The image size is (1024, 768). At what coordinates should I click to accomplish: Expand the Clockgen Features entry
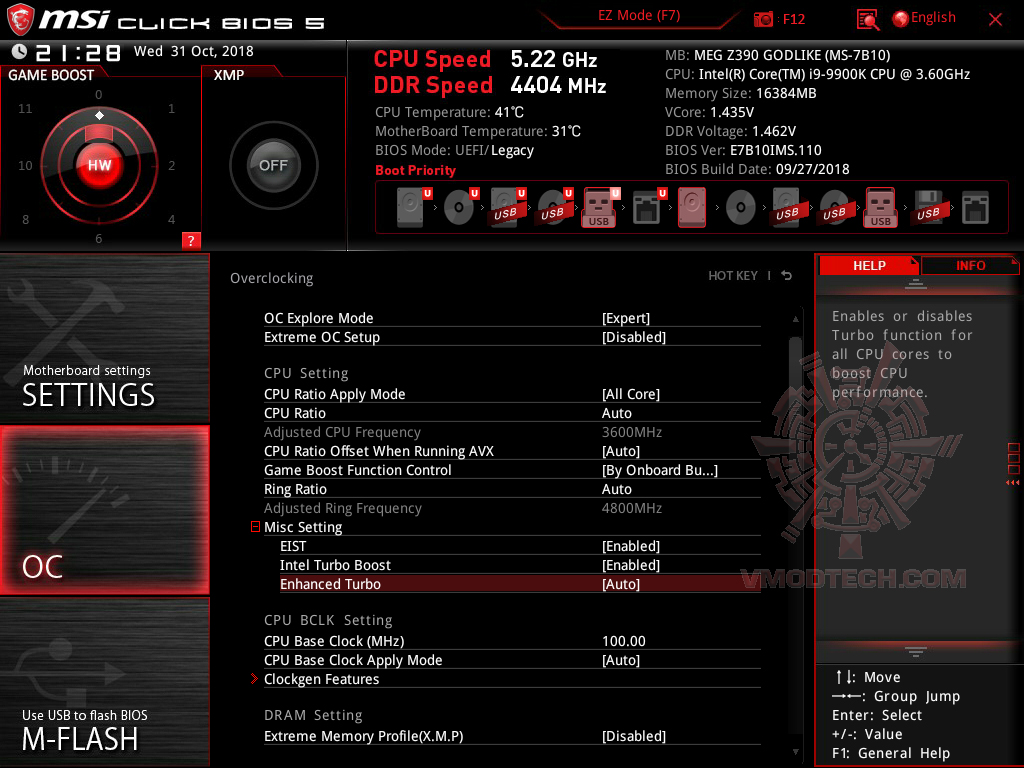254,679
